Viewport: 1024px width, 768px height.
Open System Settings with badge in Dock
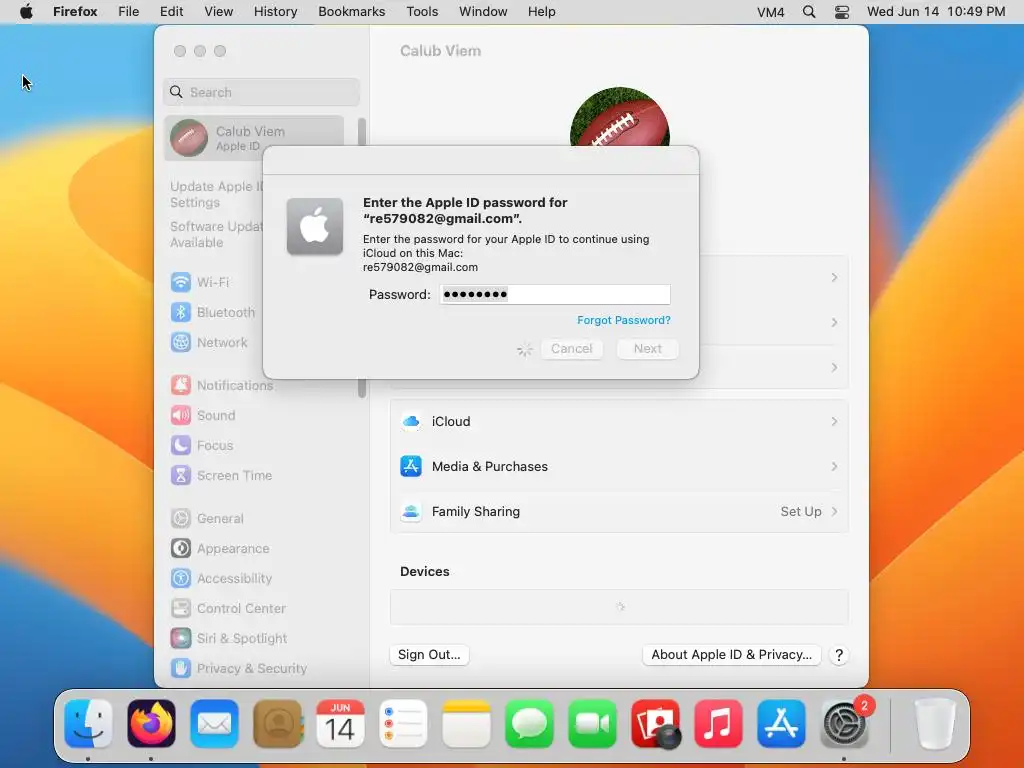844,724
